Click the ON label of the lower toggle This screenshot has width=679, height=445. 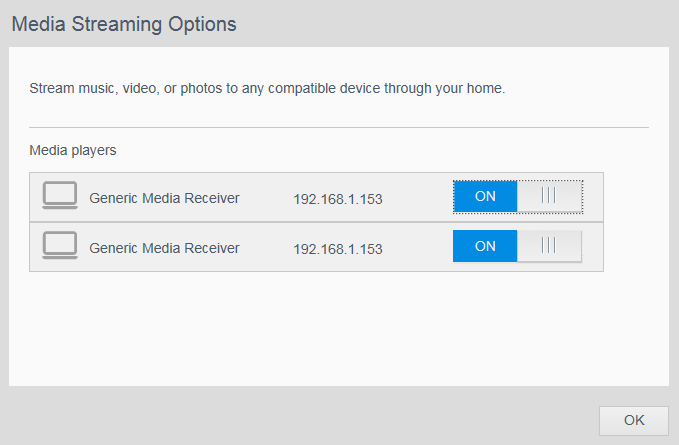(485, 246)
